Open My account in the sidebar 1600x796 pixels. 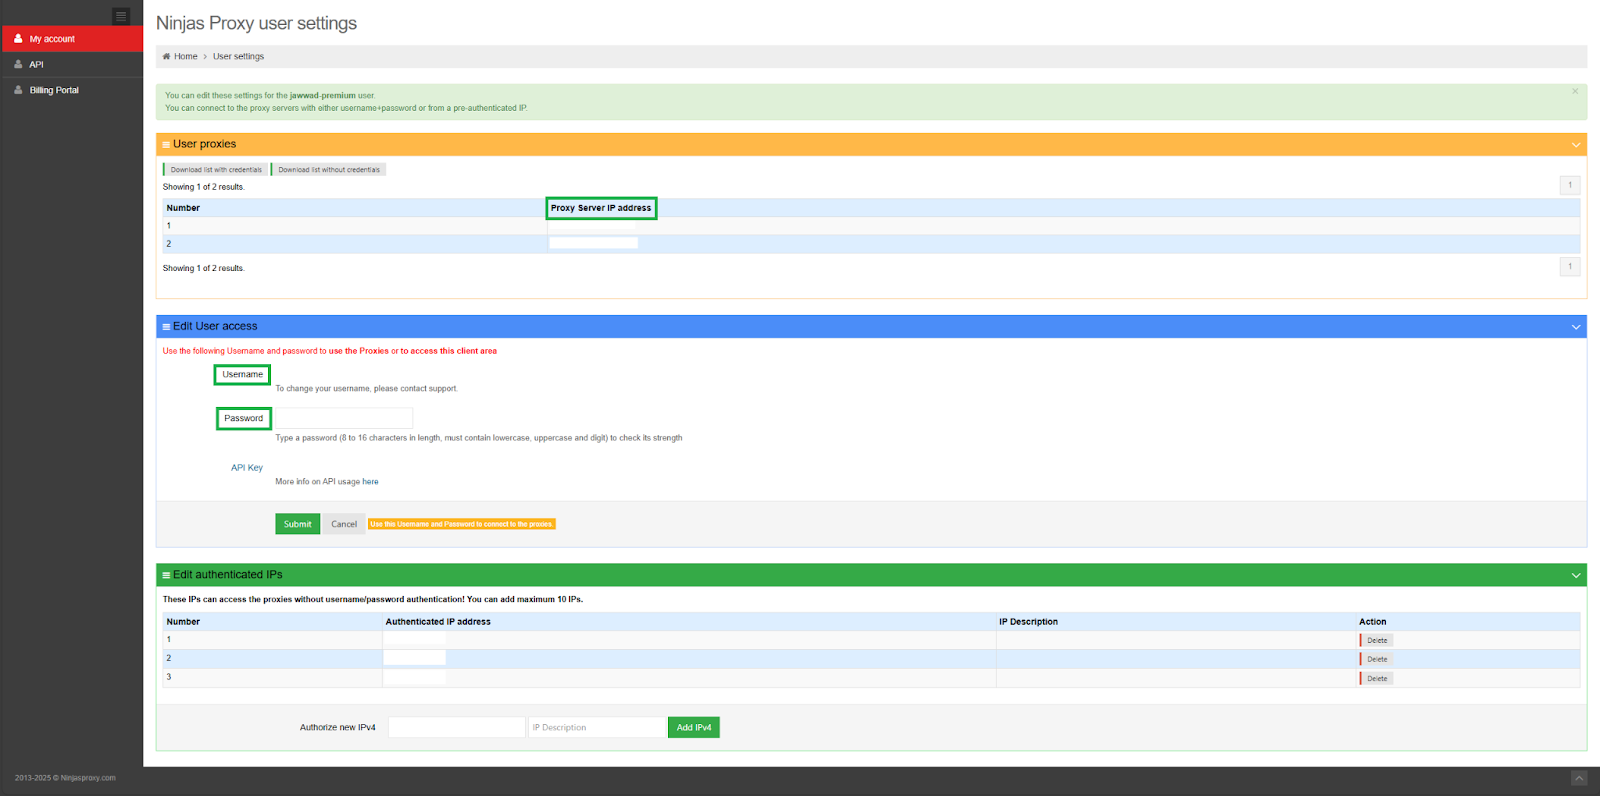(x=72, y=39)
